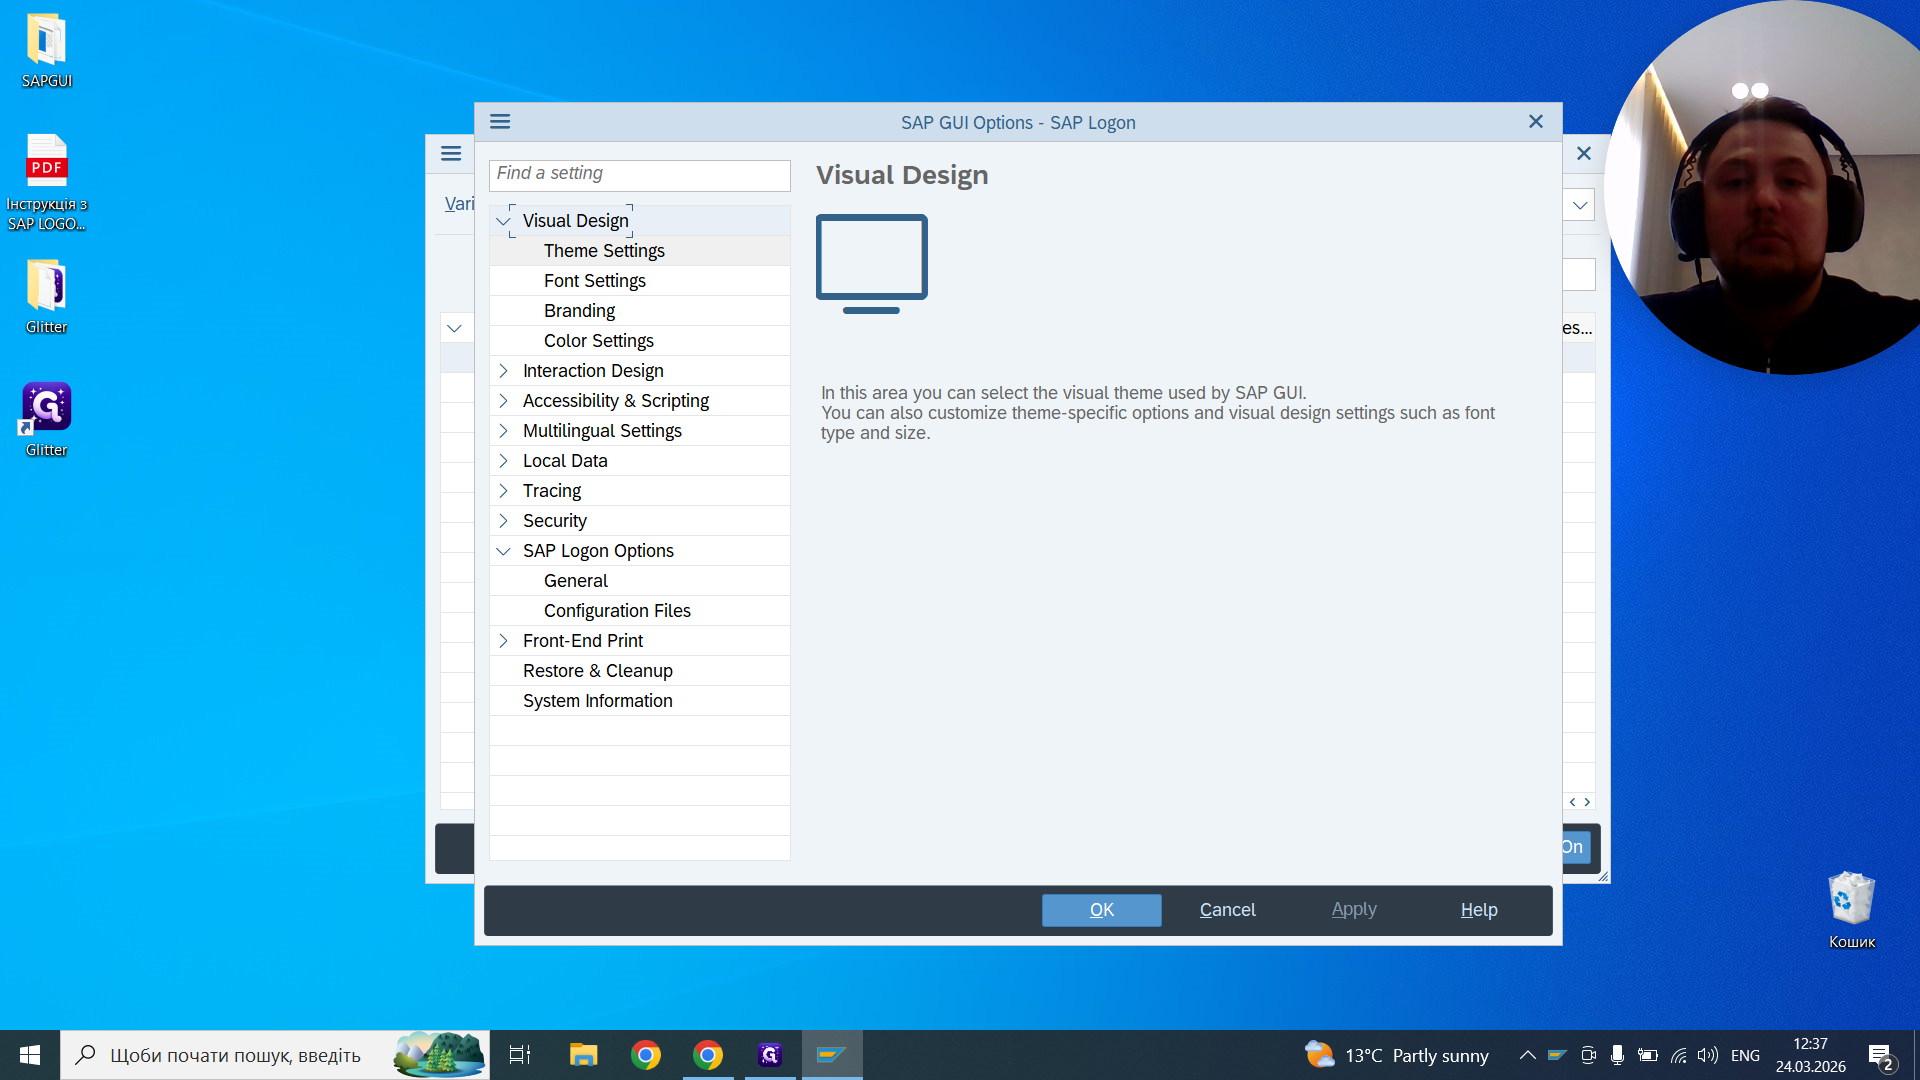Click the Find a setting search field
This screenshot has height=1080, width=1920.
640,175
